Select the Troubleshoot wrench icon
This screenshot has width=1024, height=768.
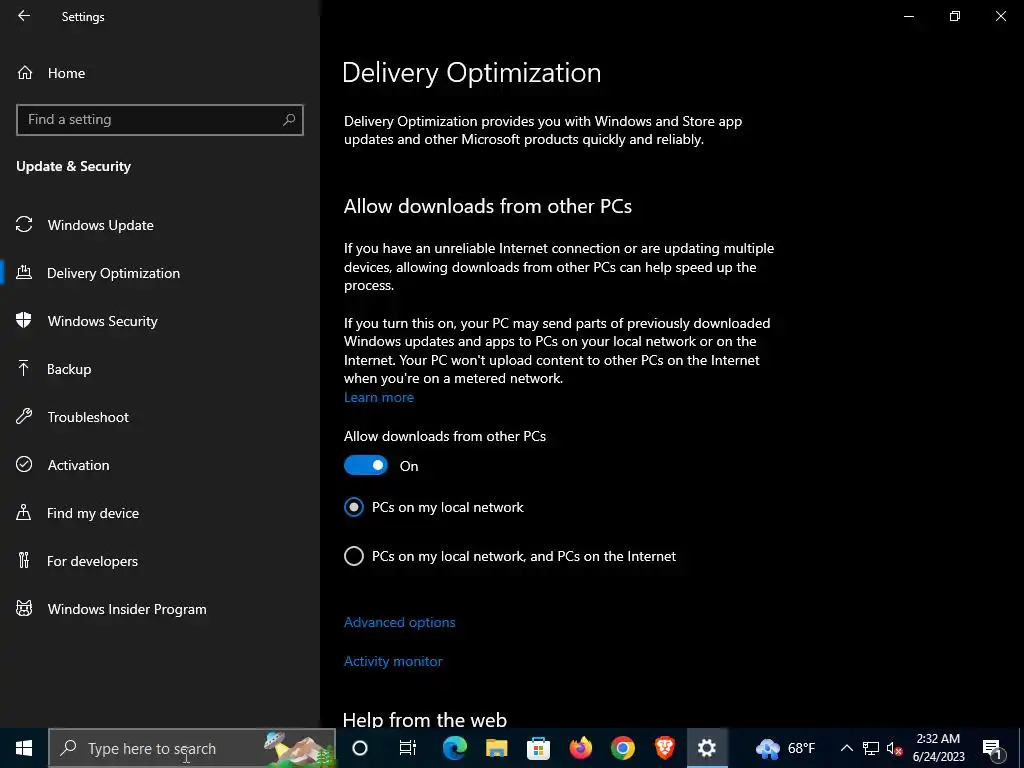pyautogui.click(x=24, y=417)
